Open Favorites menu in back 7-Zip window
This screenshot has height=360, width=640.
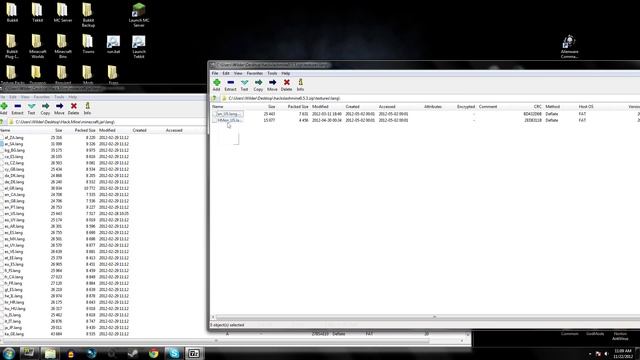(42, 97)
